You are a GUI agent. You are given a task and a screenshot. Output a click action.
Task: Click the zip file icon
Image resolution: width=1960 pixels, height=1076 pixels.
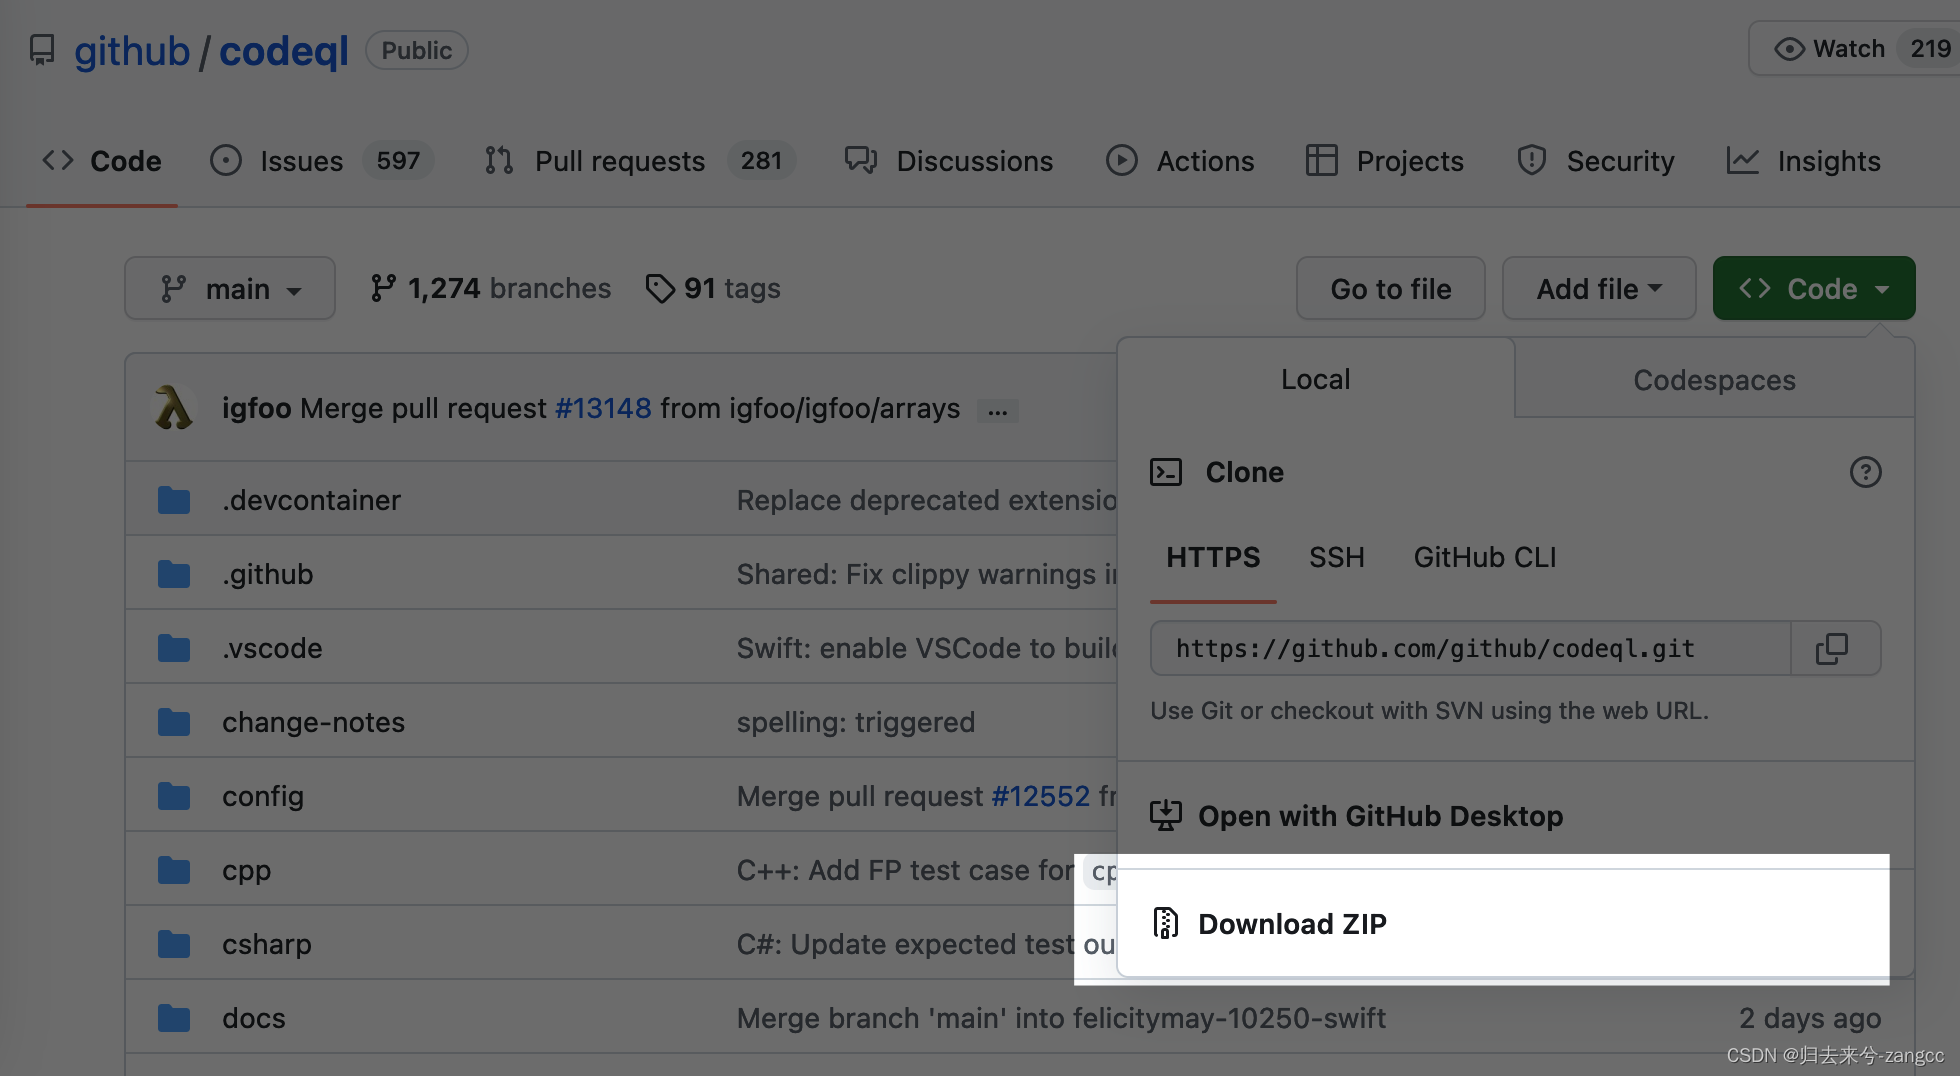point(1166,923)
